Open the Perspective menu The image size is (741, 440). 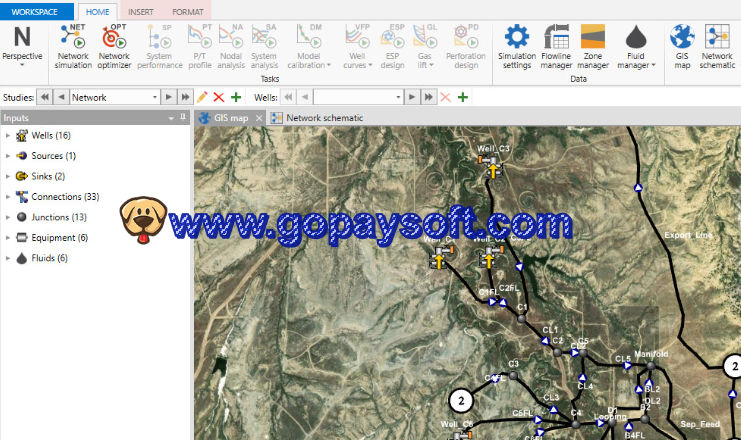(x=22, y=46)
